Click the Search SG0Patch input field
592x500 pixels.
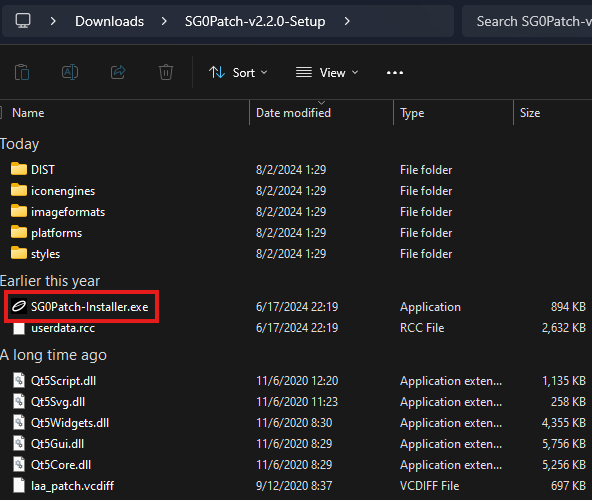pyautogui.click(x=527, y=21)
